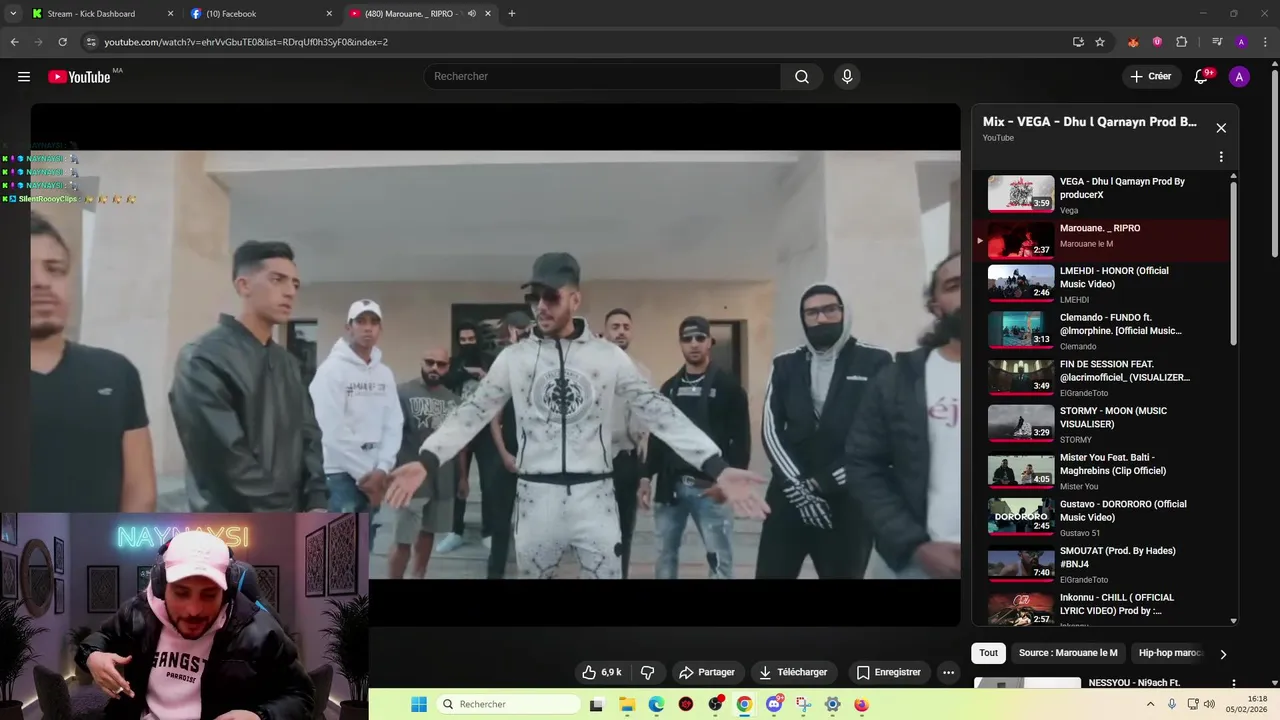Open the Extensions puzzle menu
1280x720 pixels.
(x=1181, y=42)
